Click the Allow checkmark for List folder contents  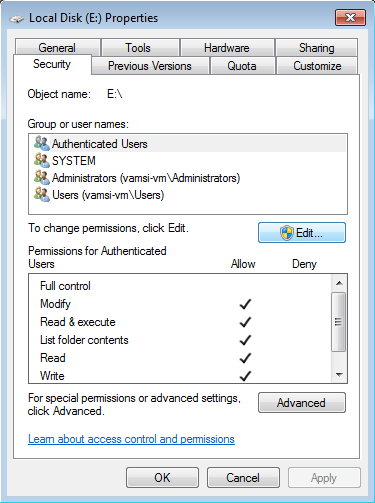coord(245,340)
